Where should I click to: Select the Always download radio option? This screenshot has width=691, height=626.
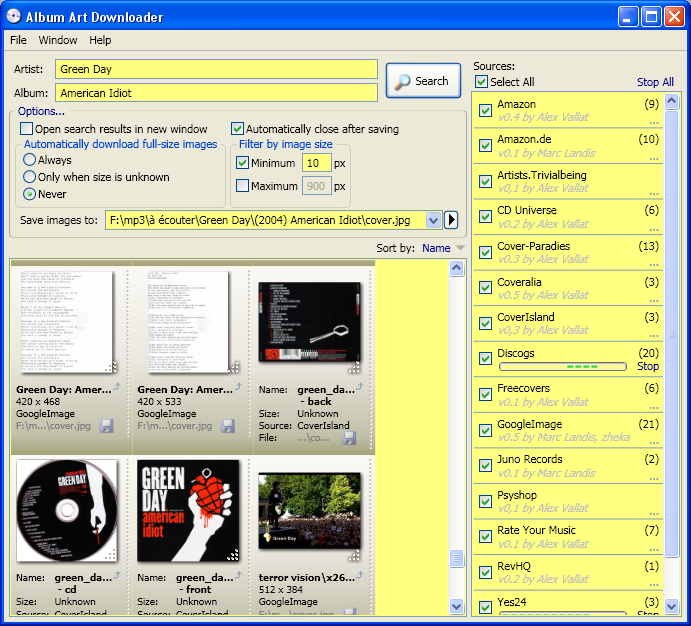coord(29,159)
